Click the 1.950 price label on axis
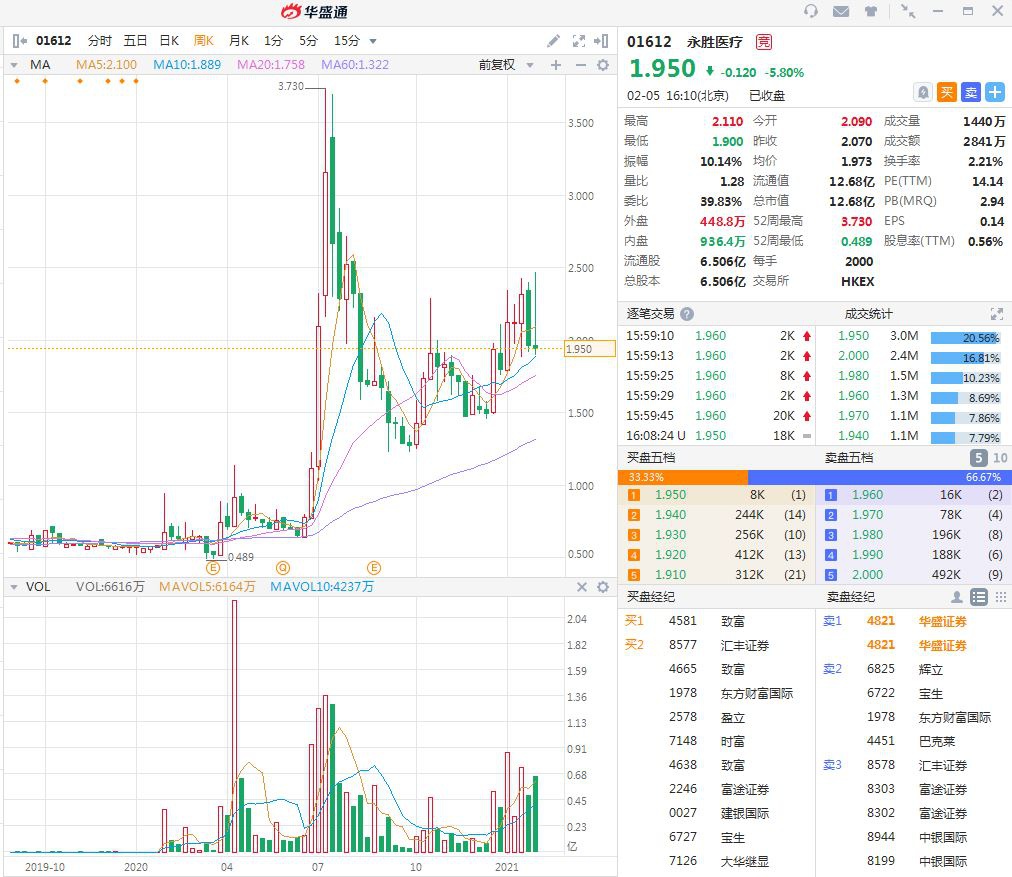This screenshot has height=877, width=1012. pyautogui.click(x=589, y=349)
